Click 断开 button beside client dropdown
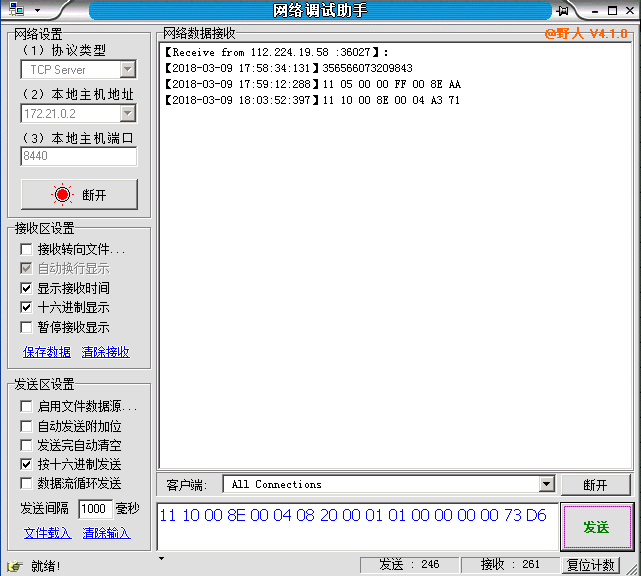This screenshot has width=641, height=576. [x=596, y=485]
